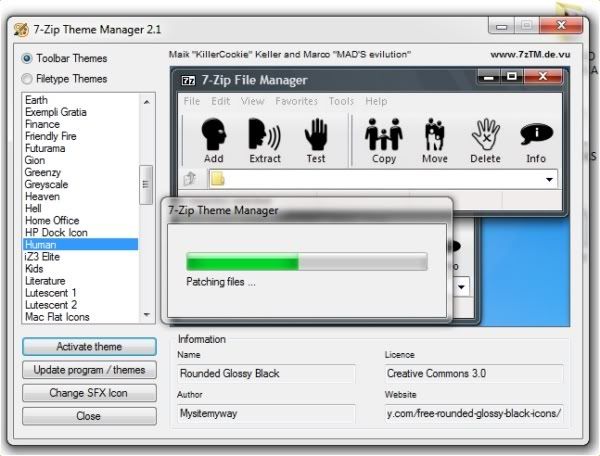Click the Delete crossed-hand icon
Image resolution: width=600 pixels, height=456 pixels.
[x=485, y=134]
